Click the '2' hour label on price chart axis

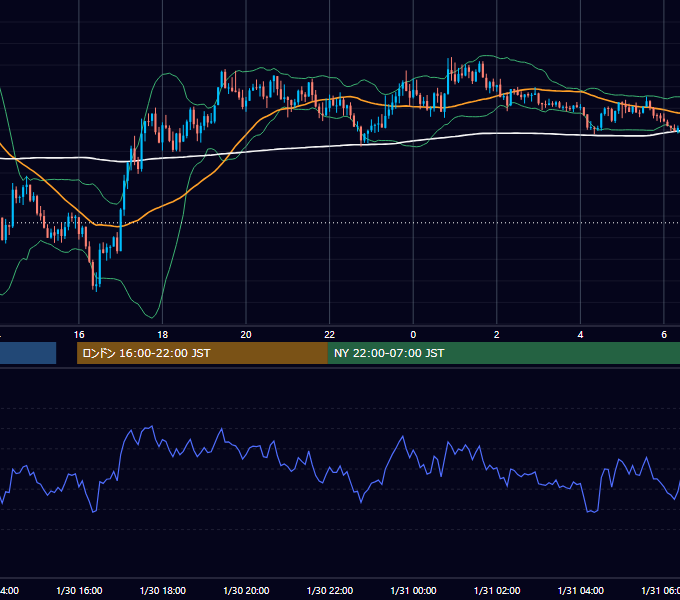(497, 335)
